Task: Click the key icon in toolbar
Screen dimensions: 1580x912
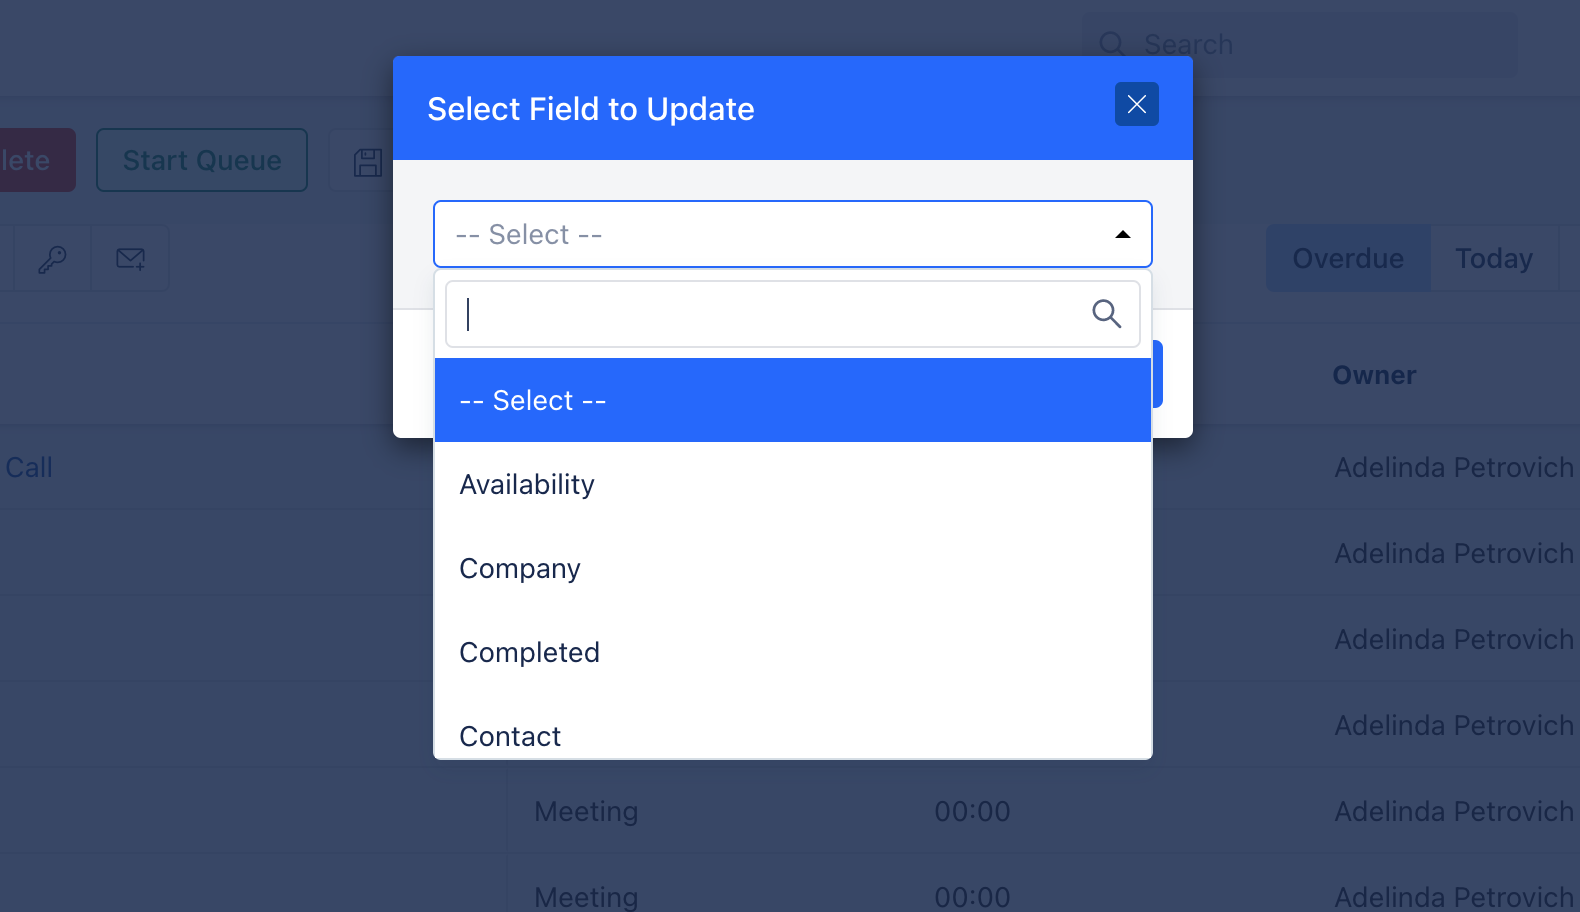Action: [x=52, y=259]
